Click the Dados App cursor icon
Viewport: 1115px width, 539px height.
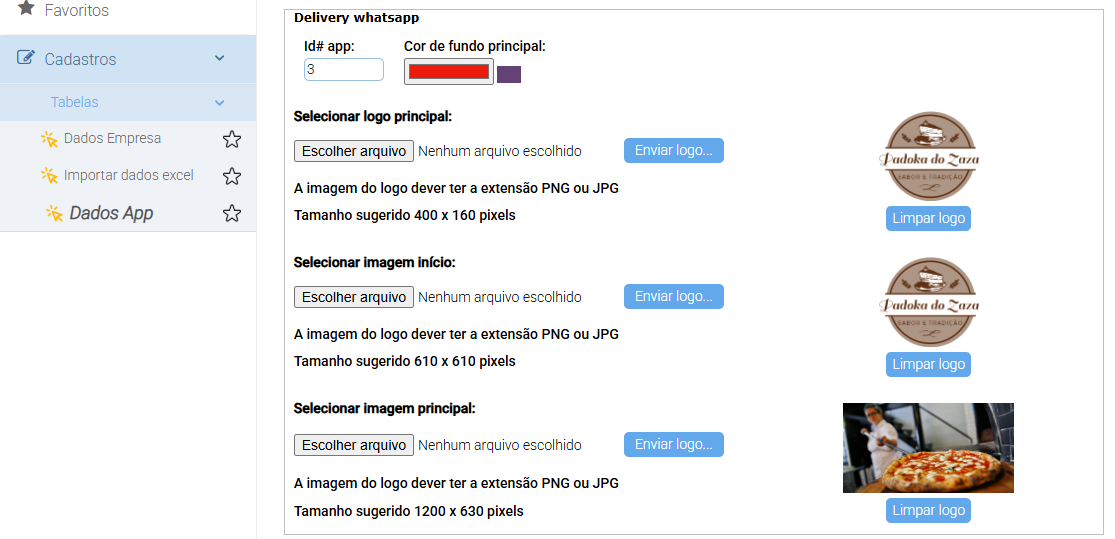pyautogui.click(x=54, y=213)
